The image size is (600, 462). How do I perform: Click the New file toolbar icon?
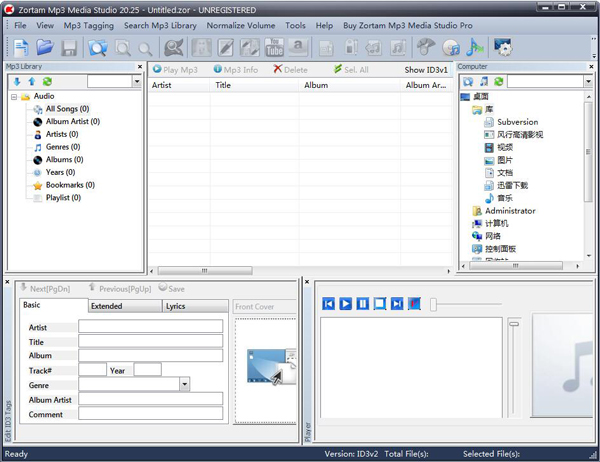point(21,47)
